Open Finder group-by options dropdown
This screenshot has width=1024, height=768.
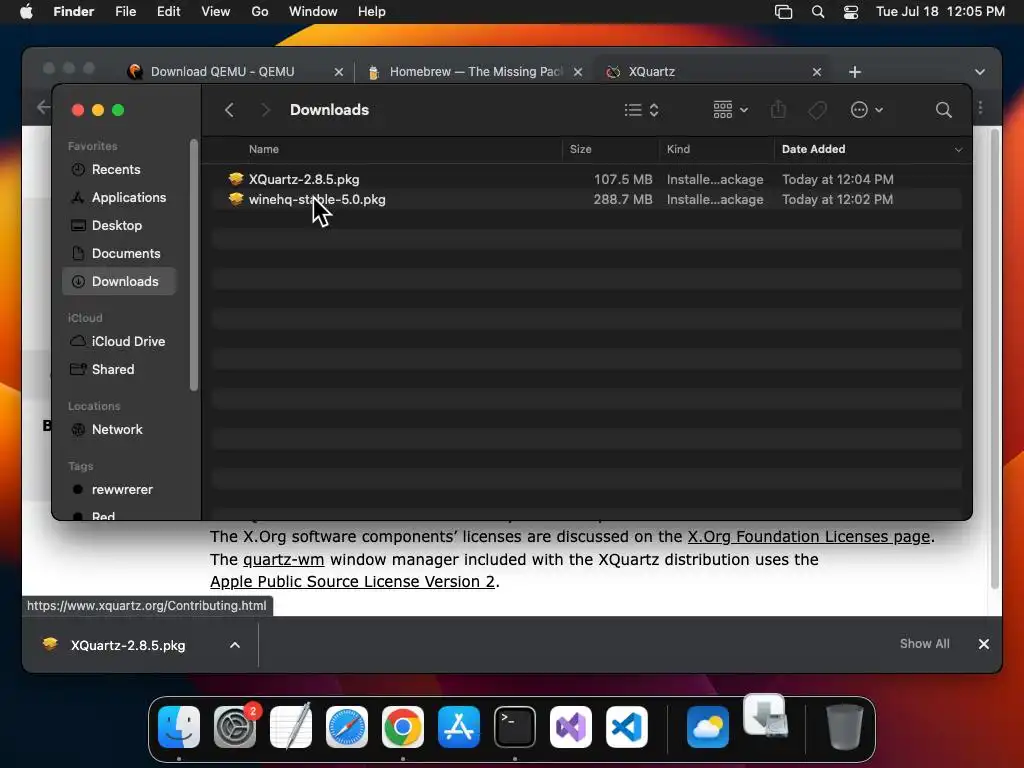point(730,110)
